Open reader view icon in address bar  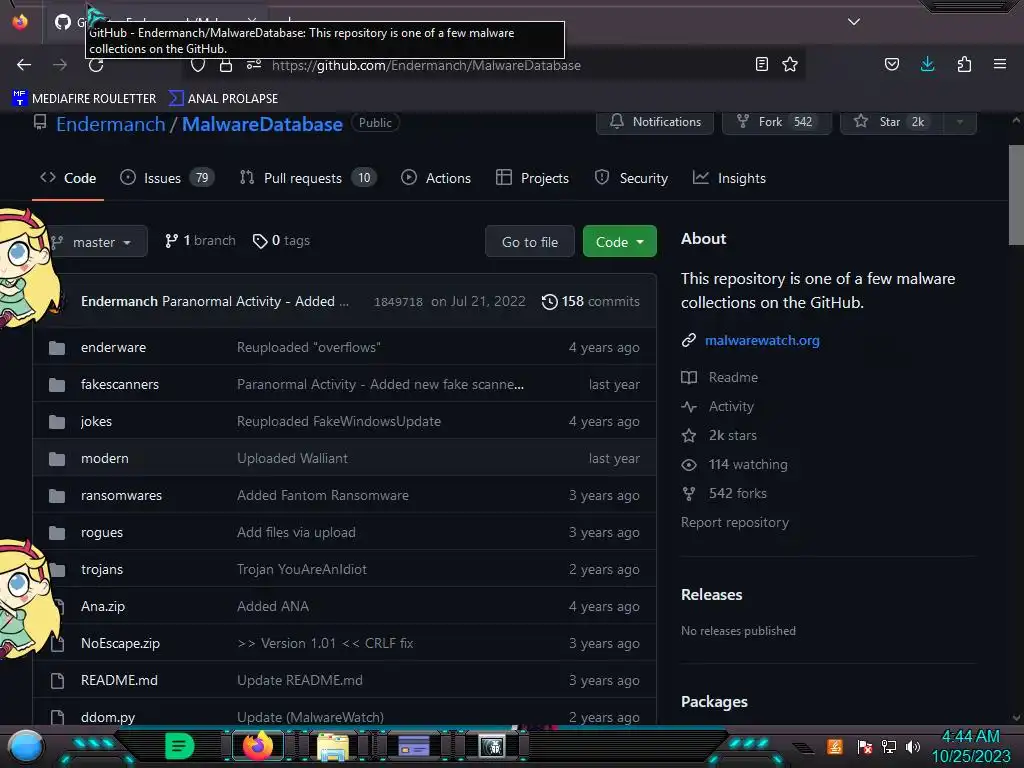coord(761,64)
